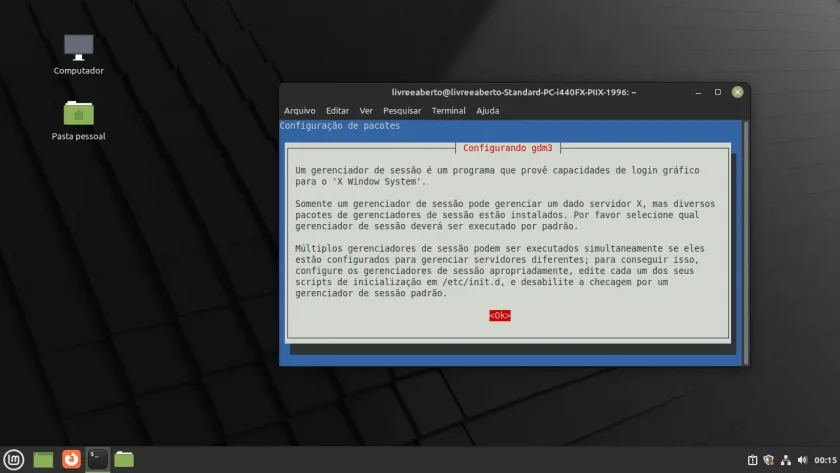Click the terminal title bar text

(x=514, y=92)
